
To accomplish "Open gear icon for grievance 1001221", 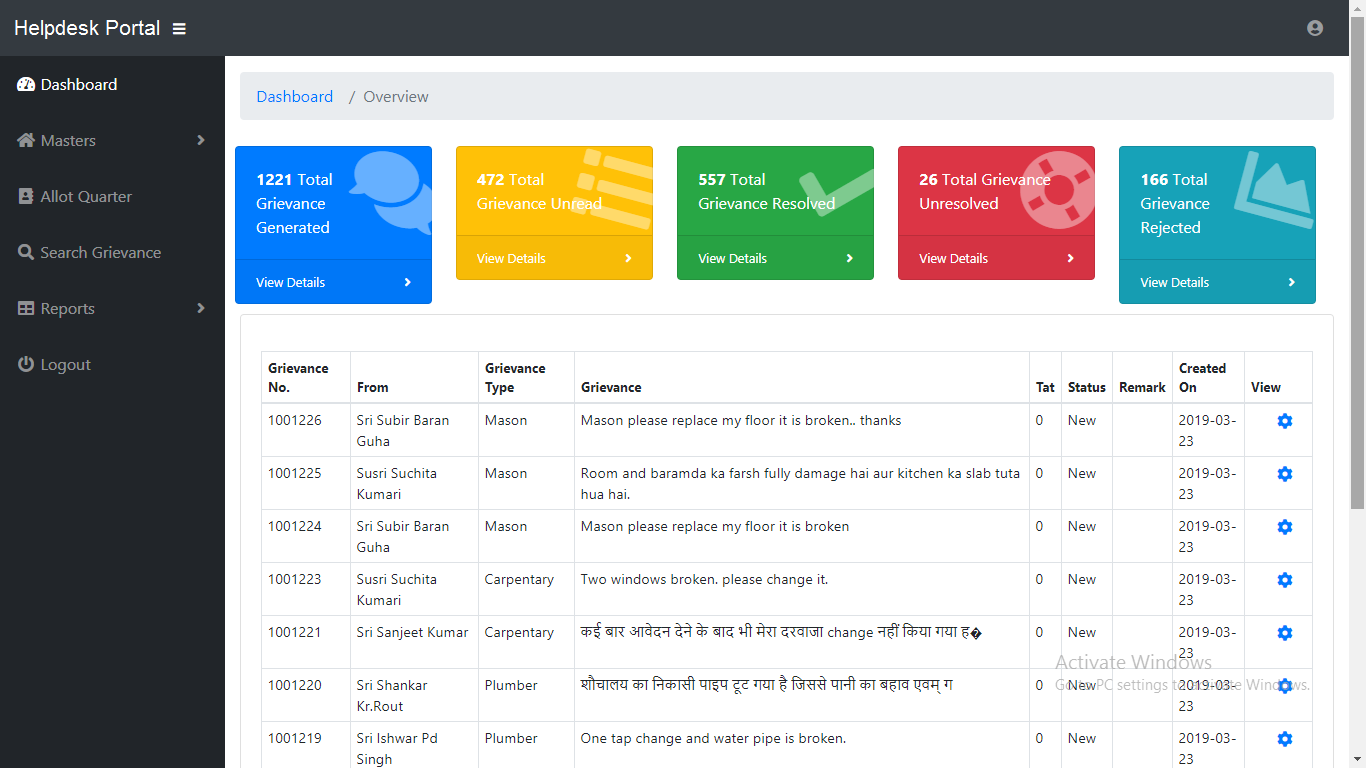I will [x=1285, y=633].
